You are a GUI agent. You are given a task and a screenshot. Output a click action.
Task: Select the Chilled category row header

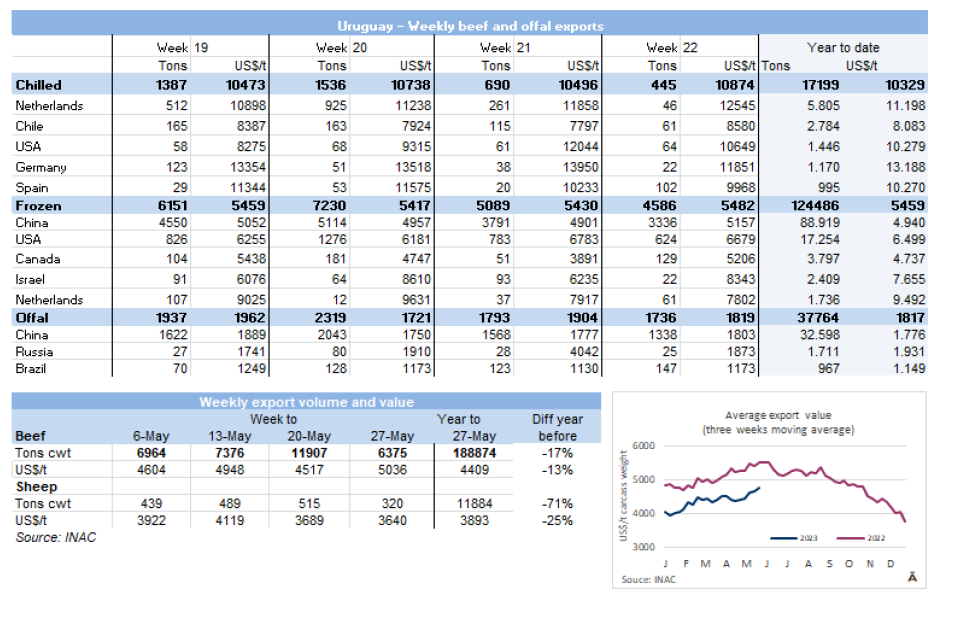click(38, 86)
